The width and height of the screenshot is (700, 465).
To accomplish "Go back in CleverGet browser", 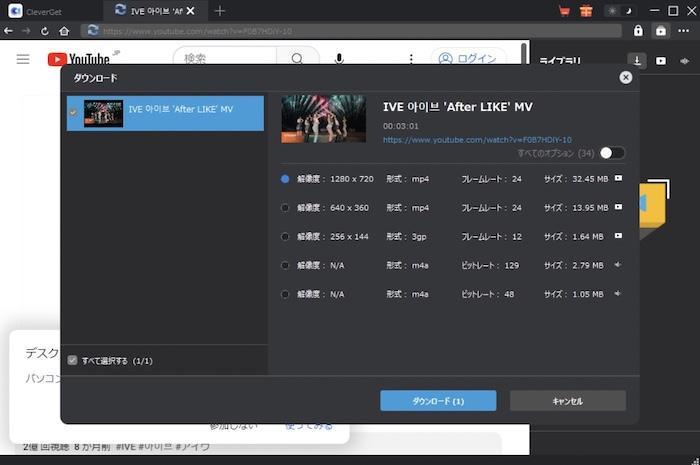I will [x=8, y=31].
